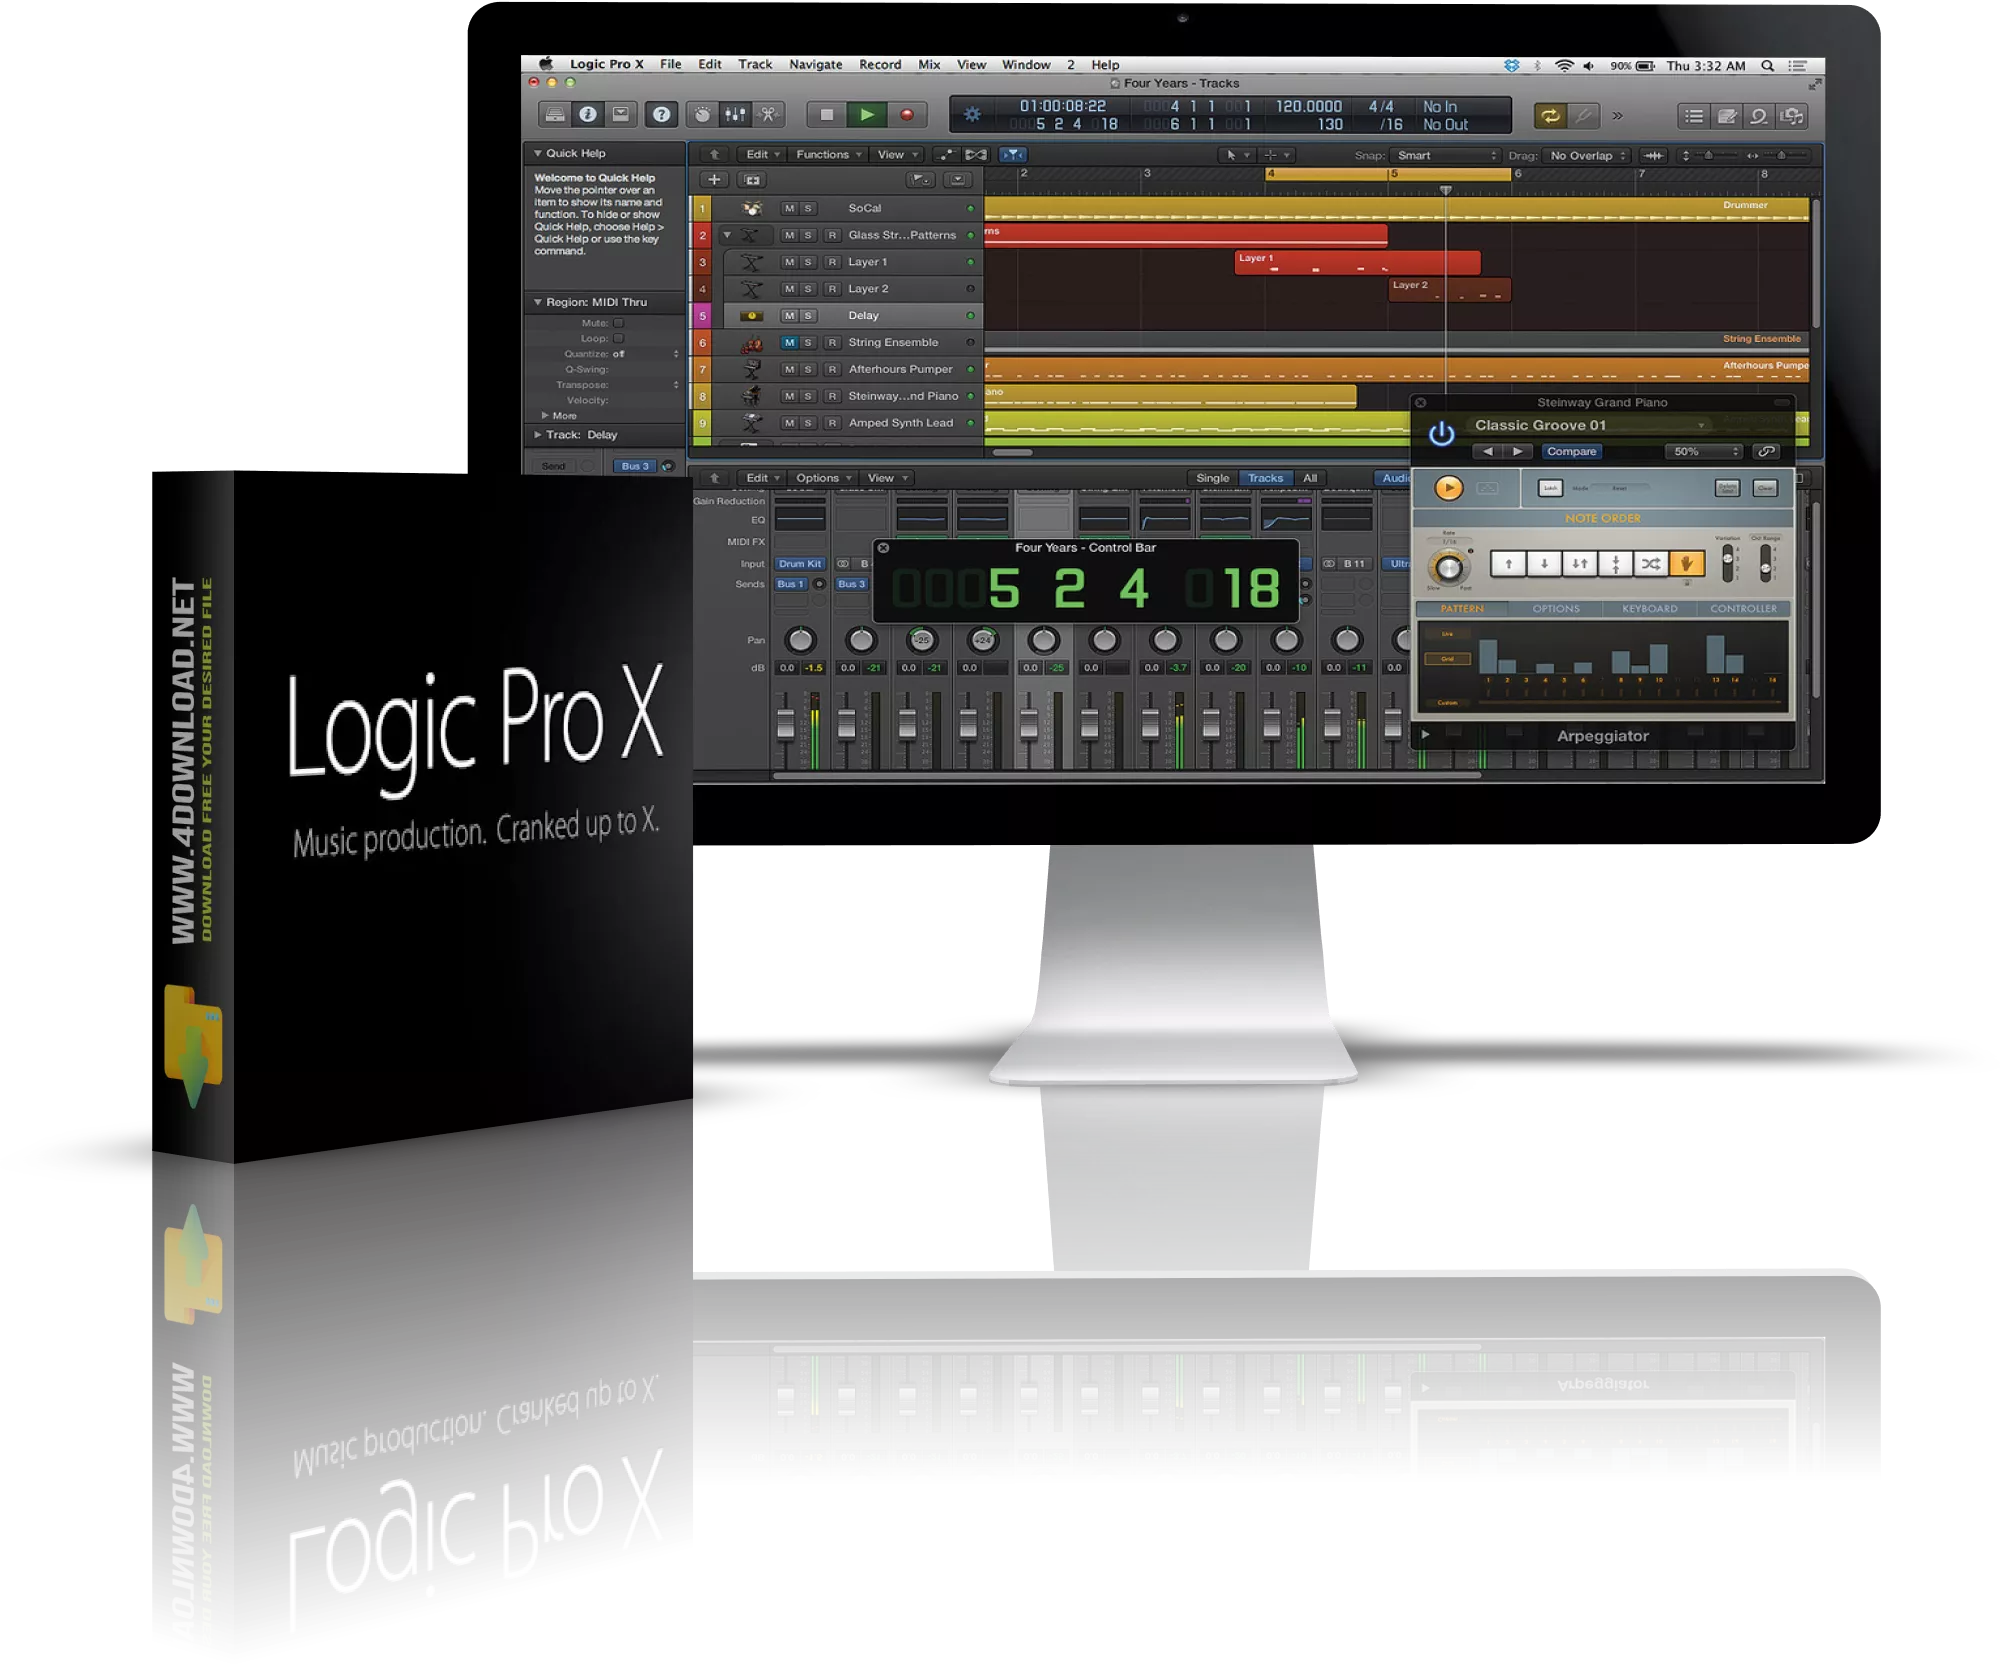The height and width of the screenshot is (1665, 2000).
Task: Collapse the Quick Help section
Action: [x=538, y=153]
